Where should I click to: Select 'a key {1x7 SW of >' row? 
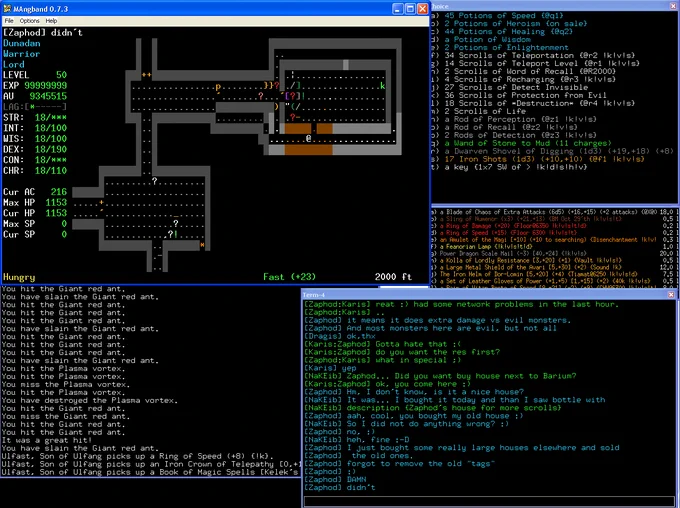click(509, 167)
